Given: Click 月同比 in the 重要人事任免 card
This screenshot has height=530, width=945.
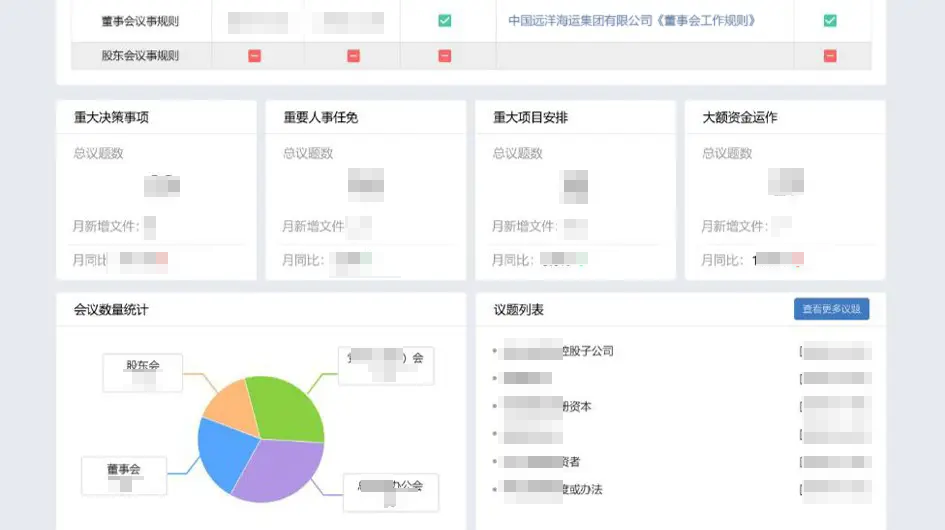Looking at the screenshot, I should click(303, 260).
